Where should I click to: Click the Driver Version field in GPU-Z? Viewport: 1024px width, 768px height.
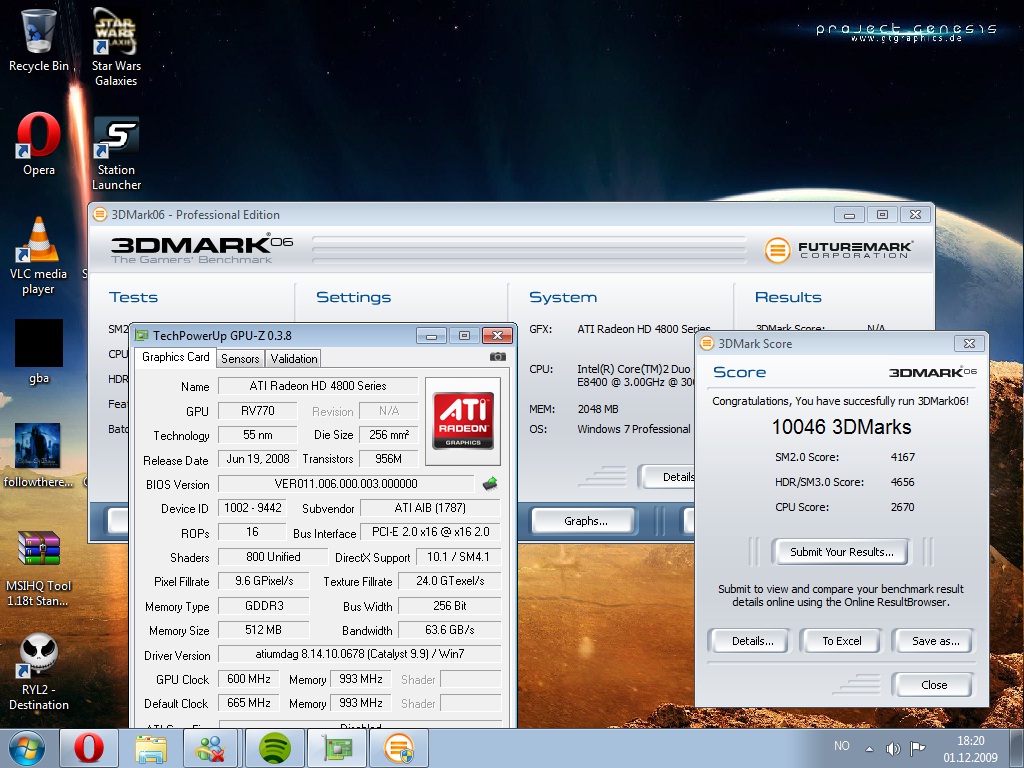pyautogui.click(x=359, y=654)
